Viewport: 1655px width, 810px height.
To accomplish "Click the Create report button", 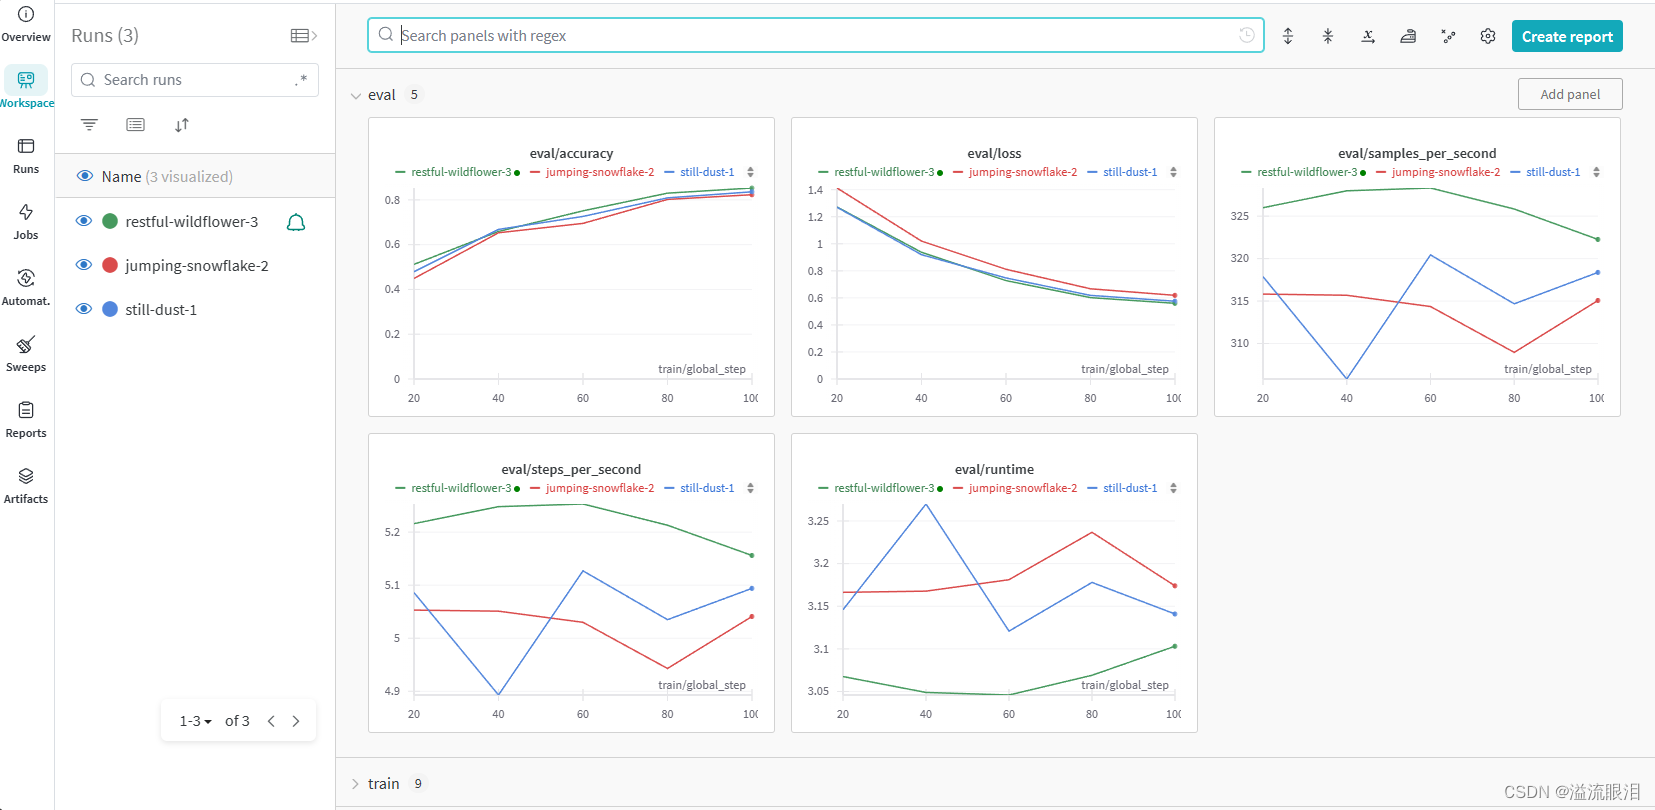I will 1567,36.
